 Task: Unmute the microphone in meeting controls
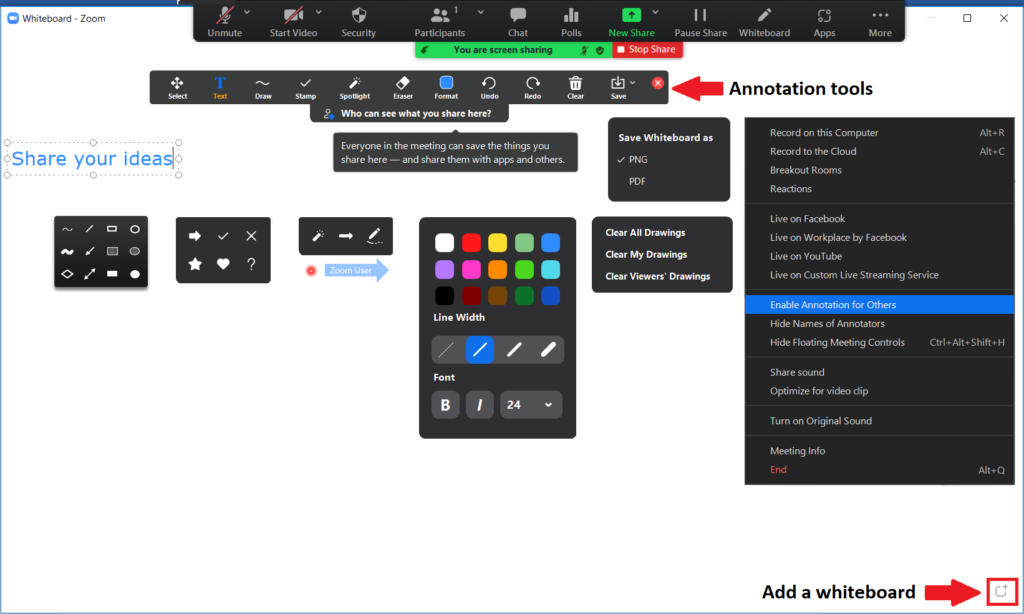(x=225, y=22)
